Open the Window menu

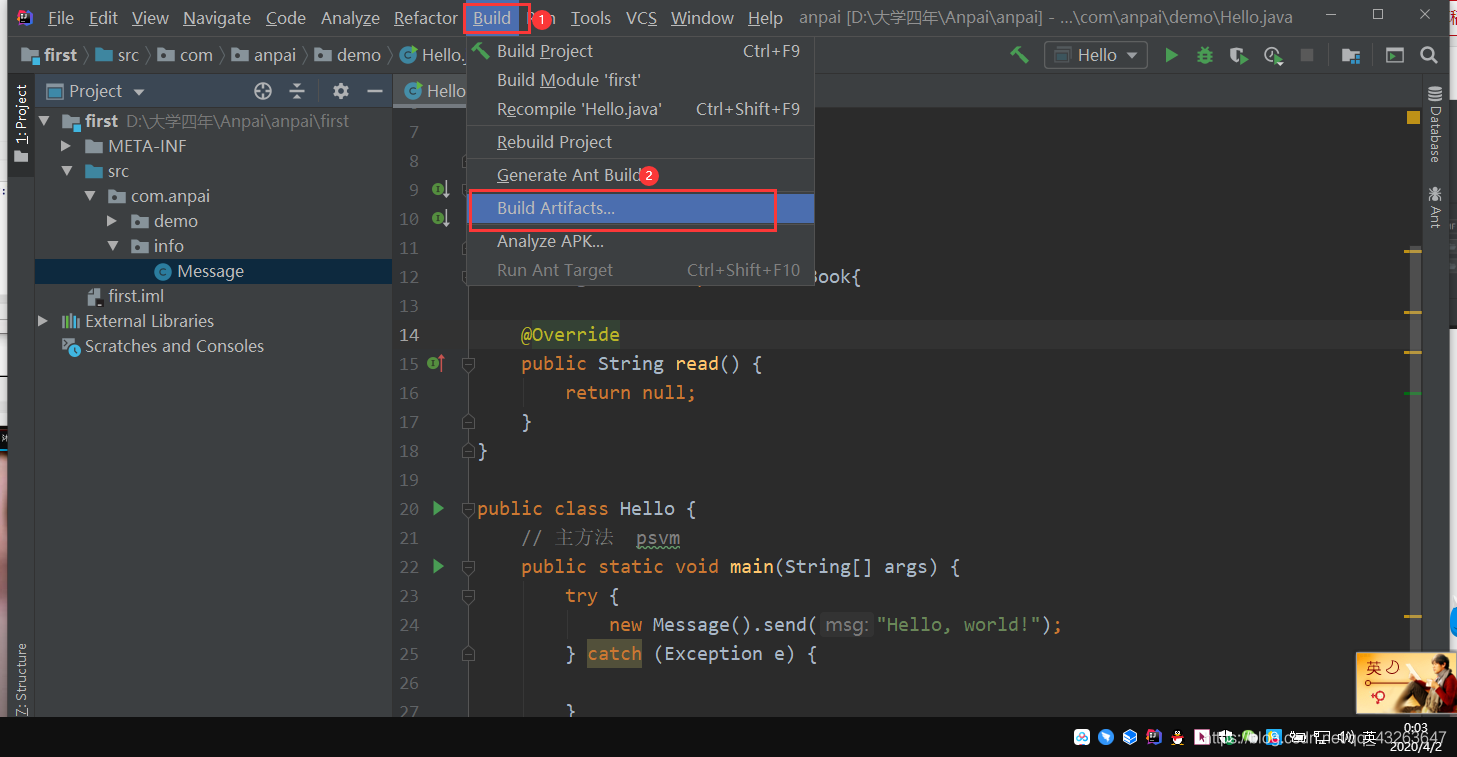coord(702,18)
